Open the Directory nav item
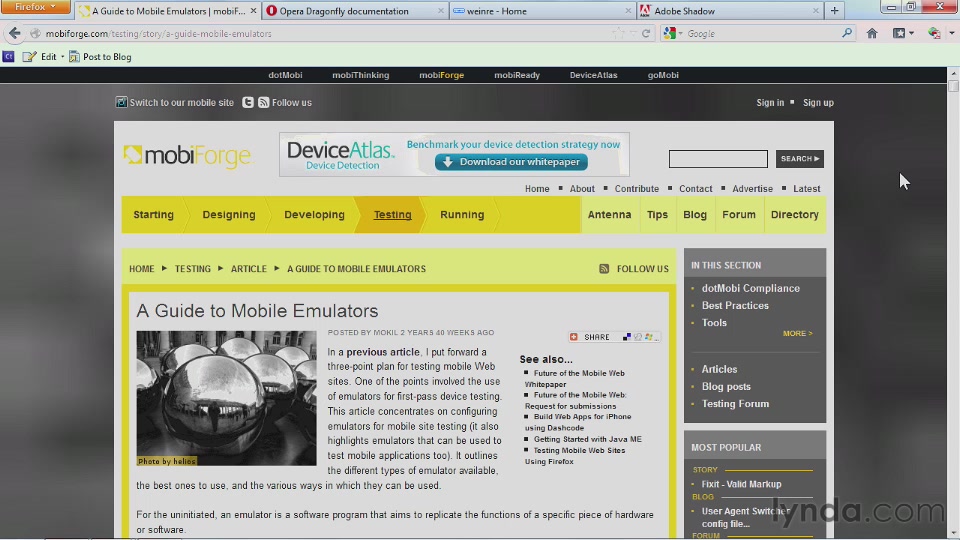 (x=795, y=215)
